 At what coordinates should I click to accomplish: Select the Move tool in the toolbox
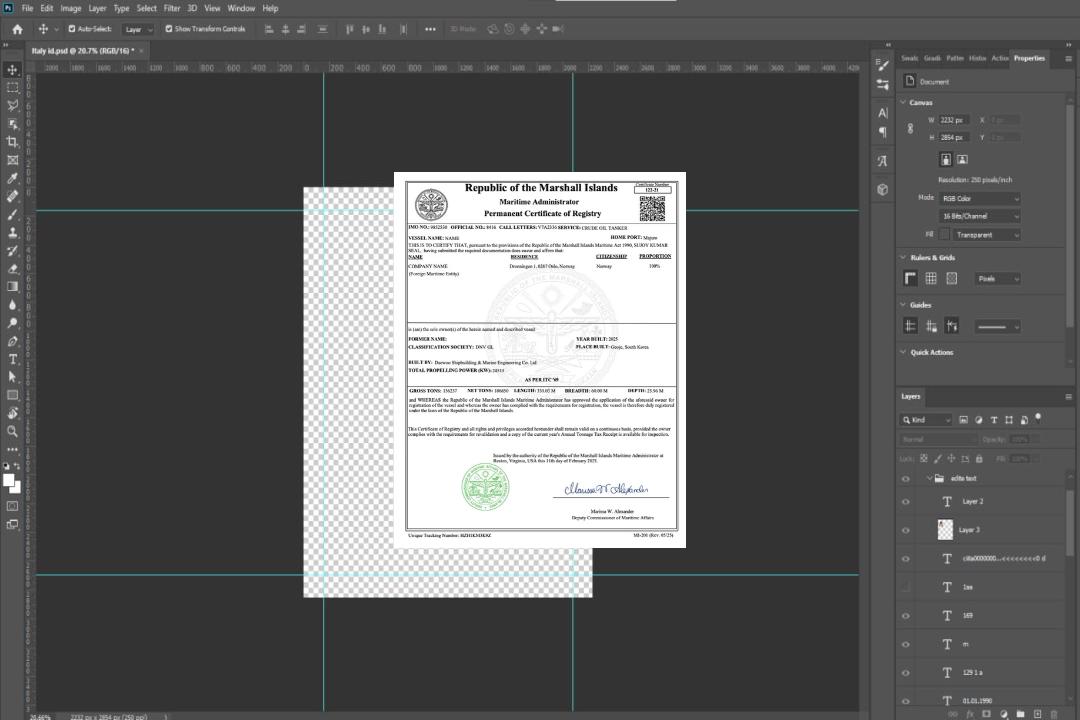click(12, 70)
